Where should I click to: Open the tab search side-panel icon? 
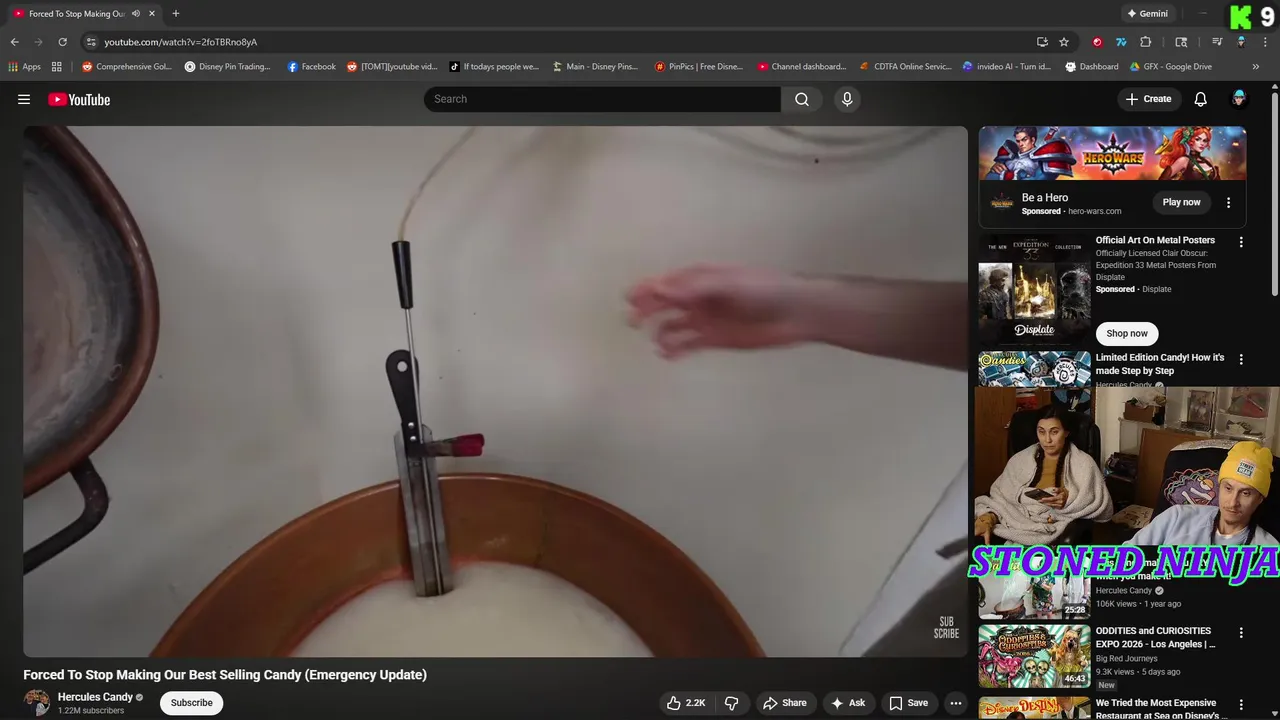1181,42
